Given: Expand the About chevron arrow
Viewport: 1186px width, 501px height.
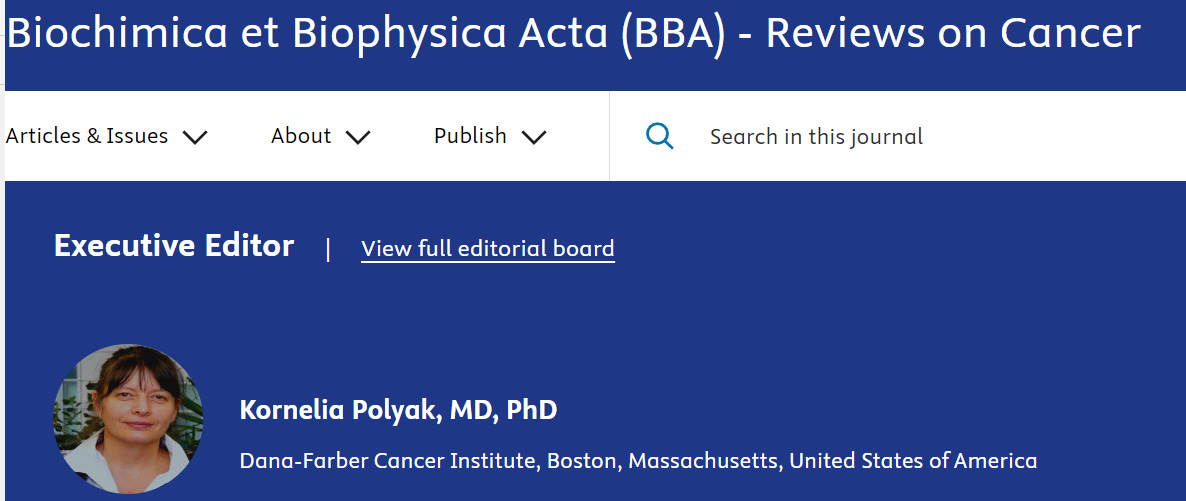Looking at the screenshot, I should (x=358, y=137).
